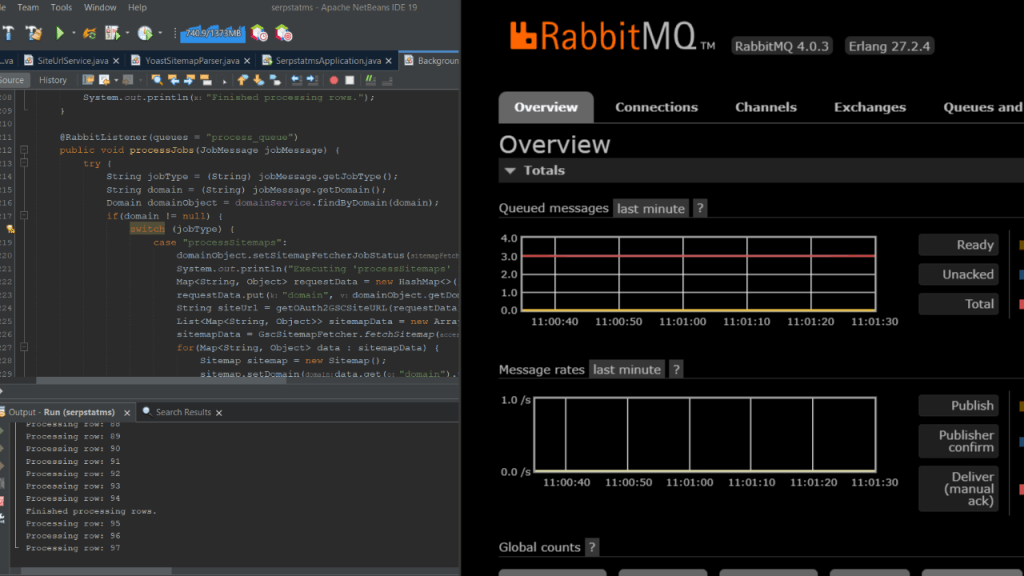Viewport: 1024px width, 576px height.
Task: Click the Global counts help question mark
Action: (592, 547)
